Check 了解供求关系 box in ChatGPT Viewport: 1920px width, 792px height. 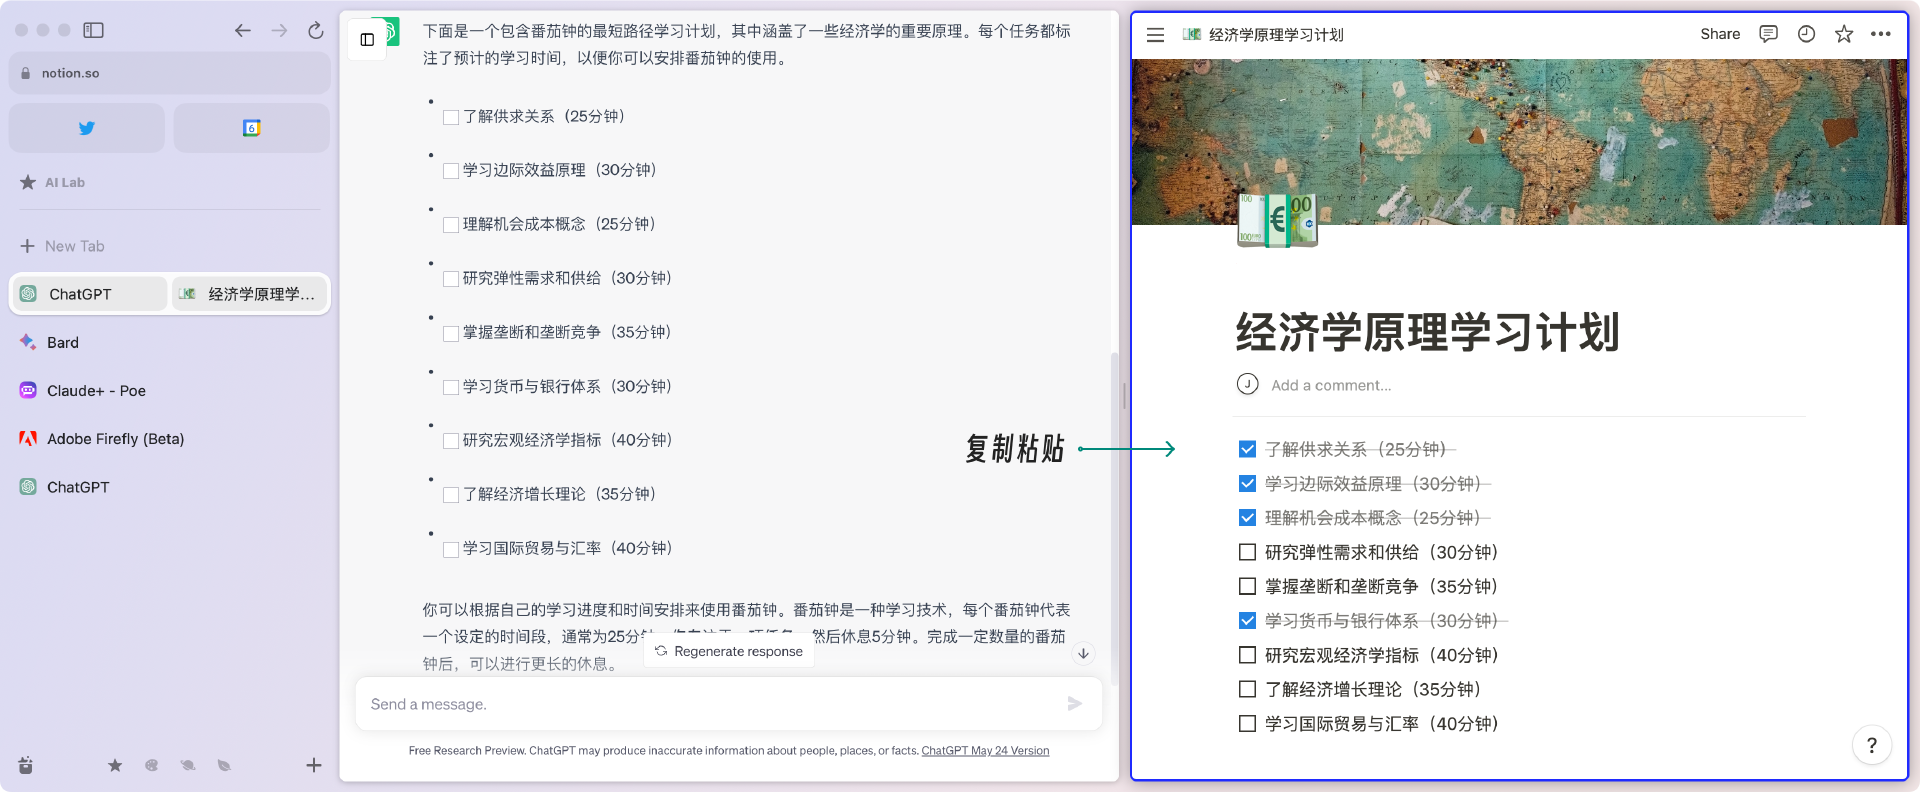click(451, 117)
